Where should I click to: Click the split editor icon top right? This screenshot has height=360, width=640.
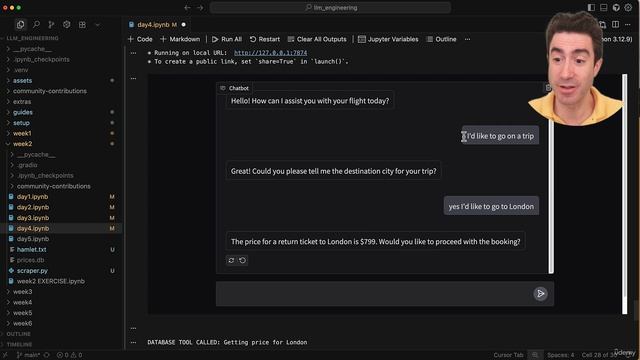coord(616,24)
